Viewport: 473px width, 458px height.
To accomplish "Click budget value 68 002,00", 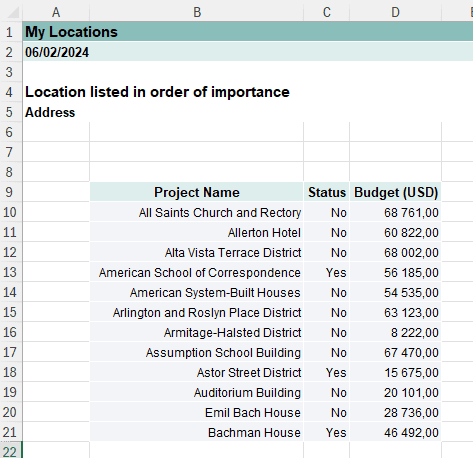I will pos(395,252).
